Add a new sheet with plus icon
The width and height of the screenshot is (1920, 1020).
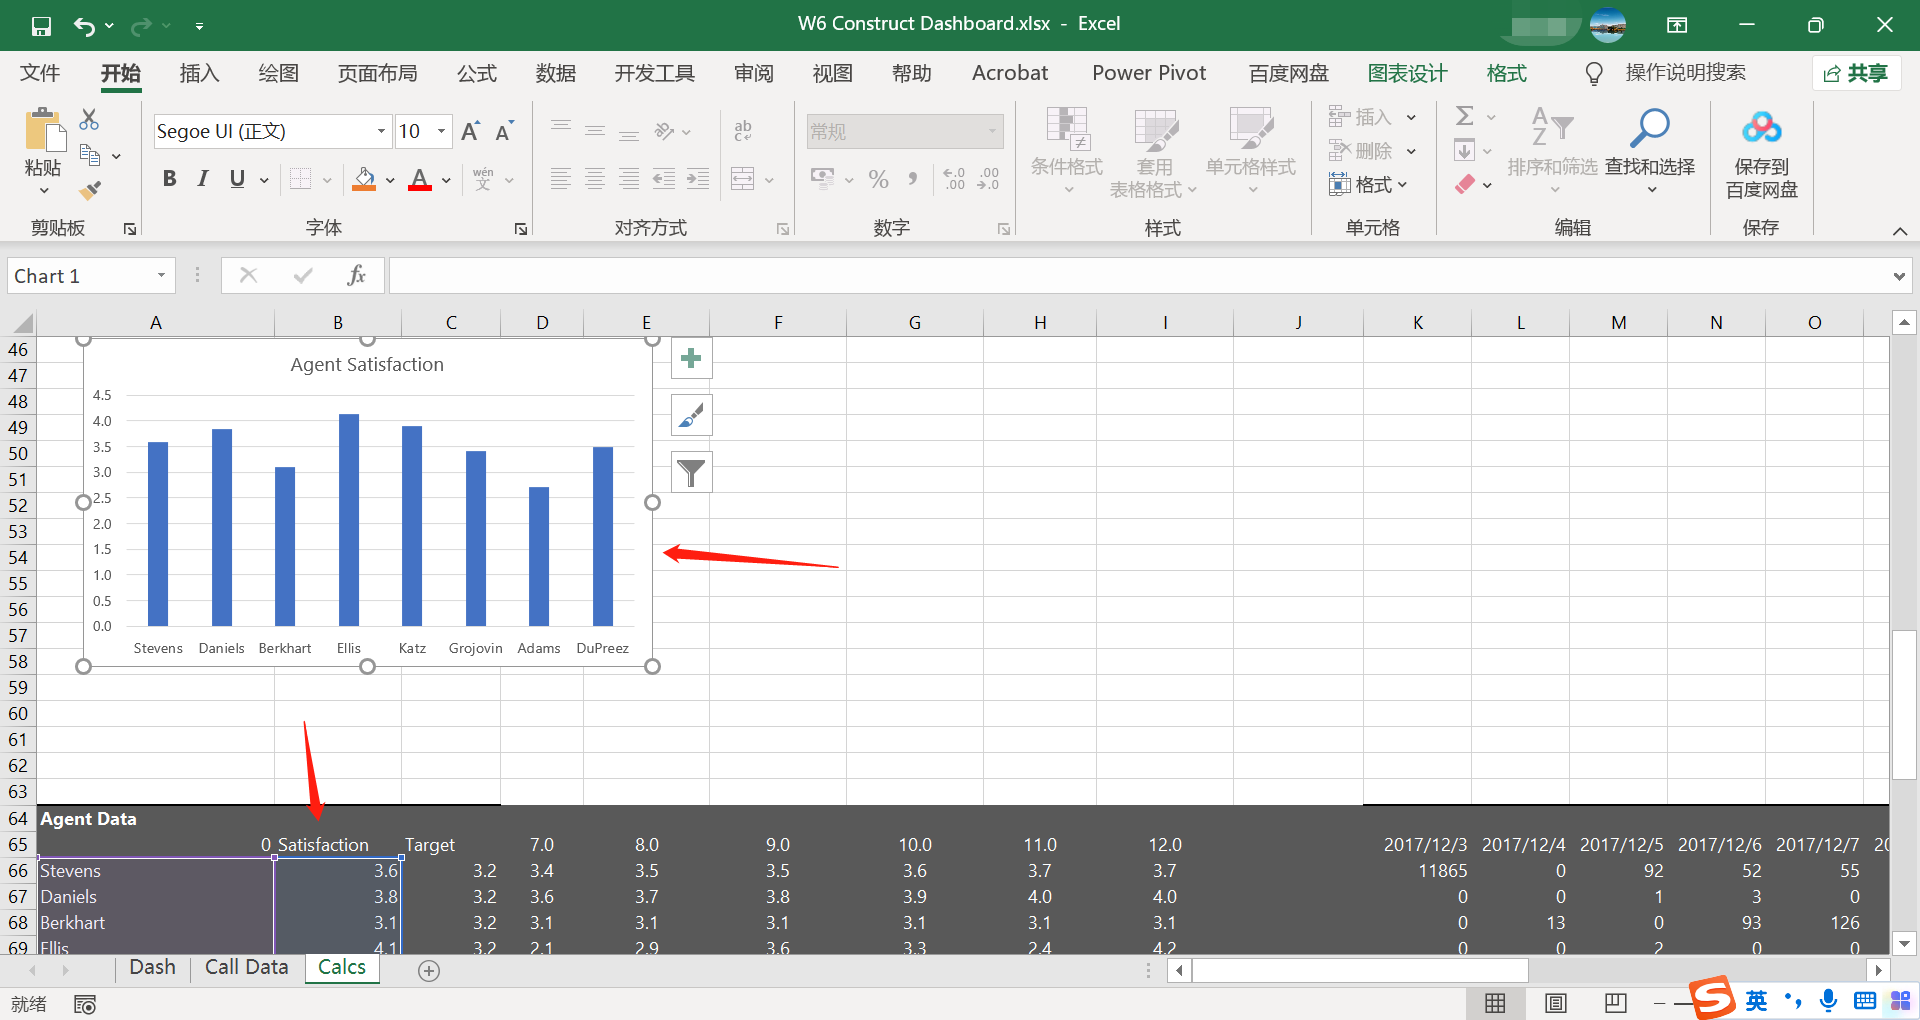tap(429, 970)
